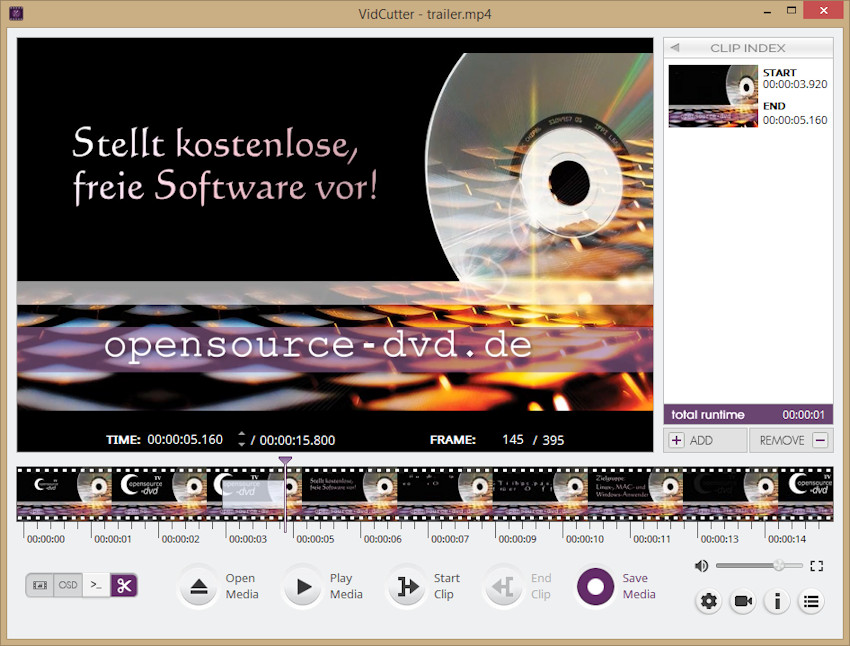Click the volume slider handle
Screen dimensions: 850x646
pos(778,566)
